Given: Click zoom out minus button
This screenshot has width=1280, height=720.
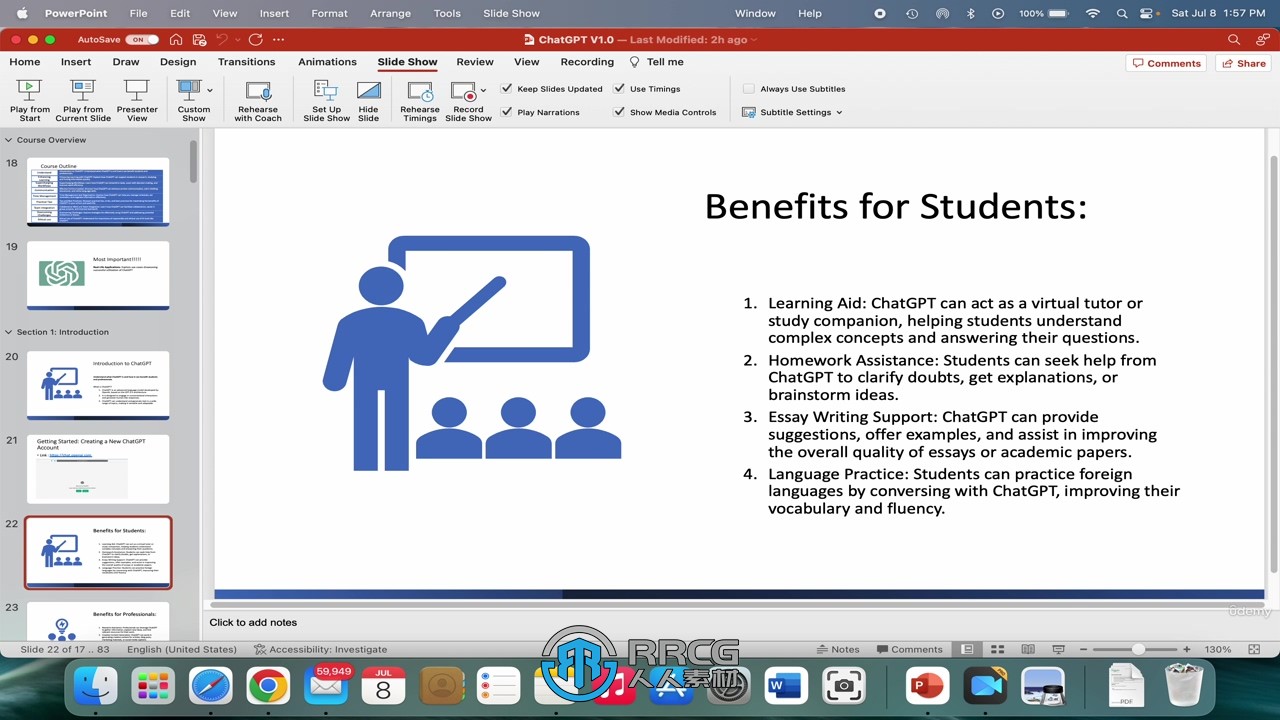Looking at the screenshot, I should tap(1084, 649).
